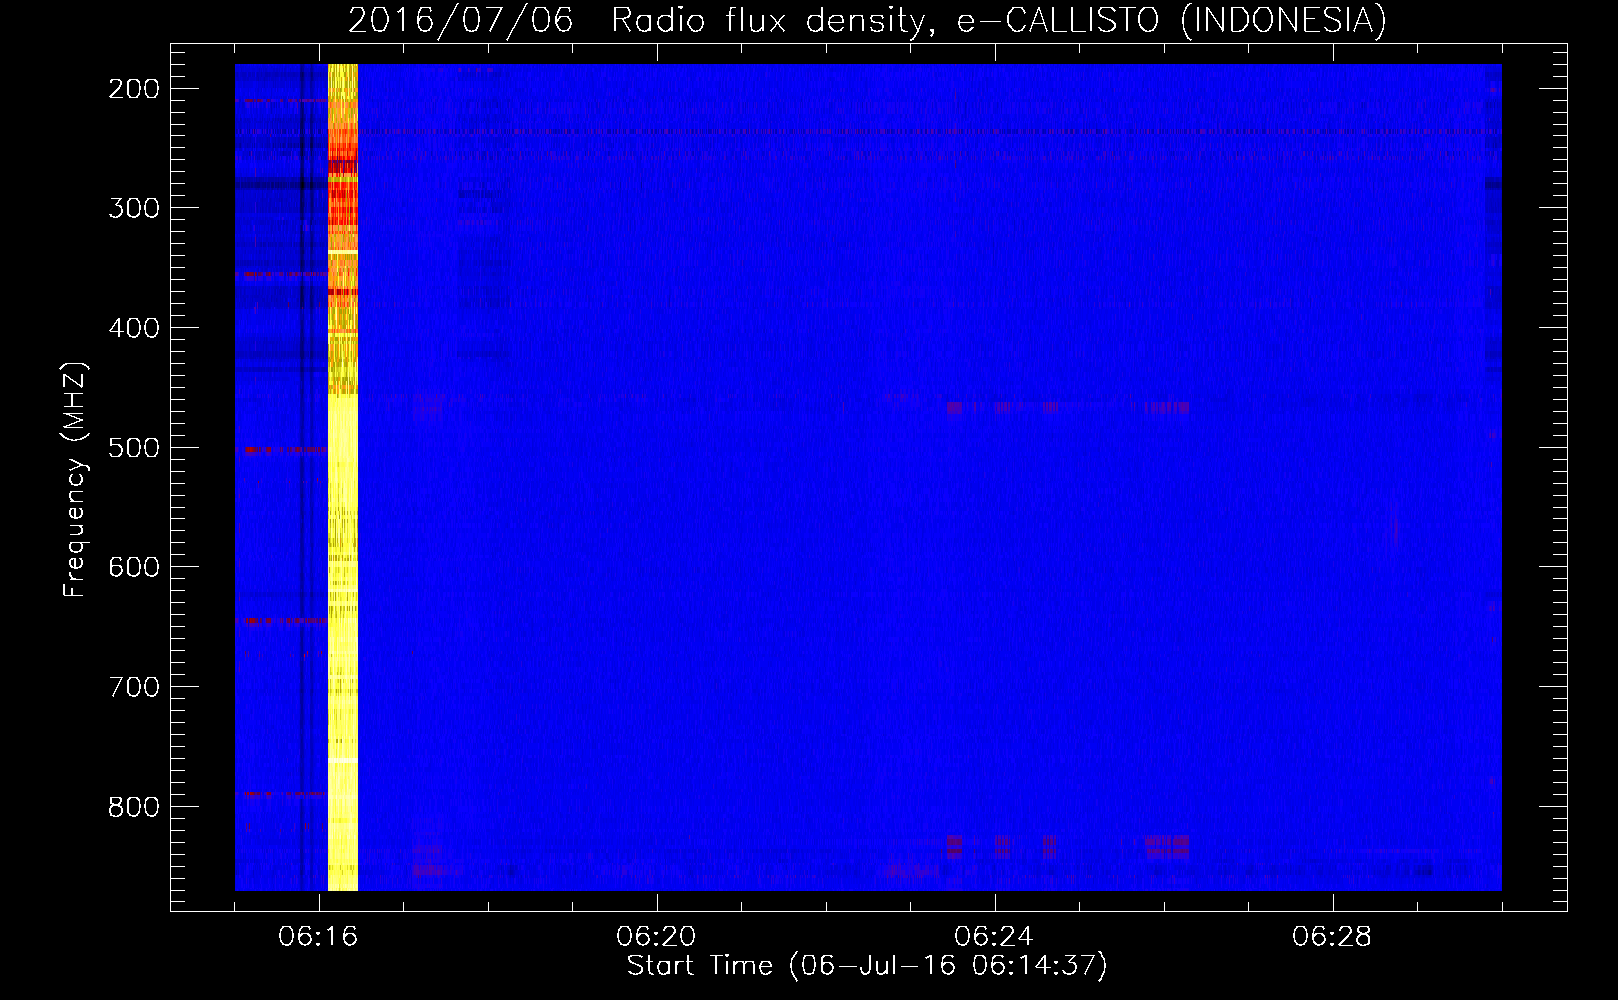Click the 700 frequency tick label
The height and width of the screenshot is (1000, 1618).
(x=134, y=687)
